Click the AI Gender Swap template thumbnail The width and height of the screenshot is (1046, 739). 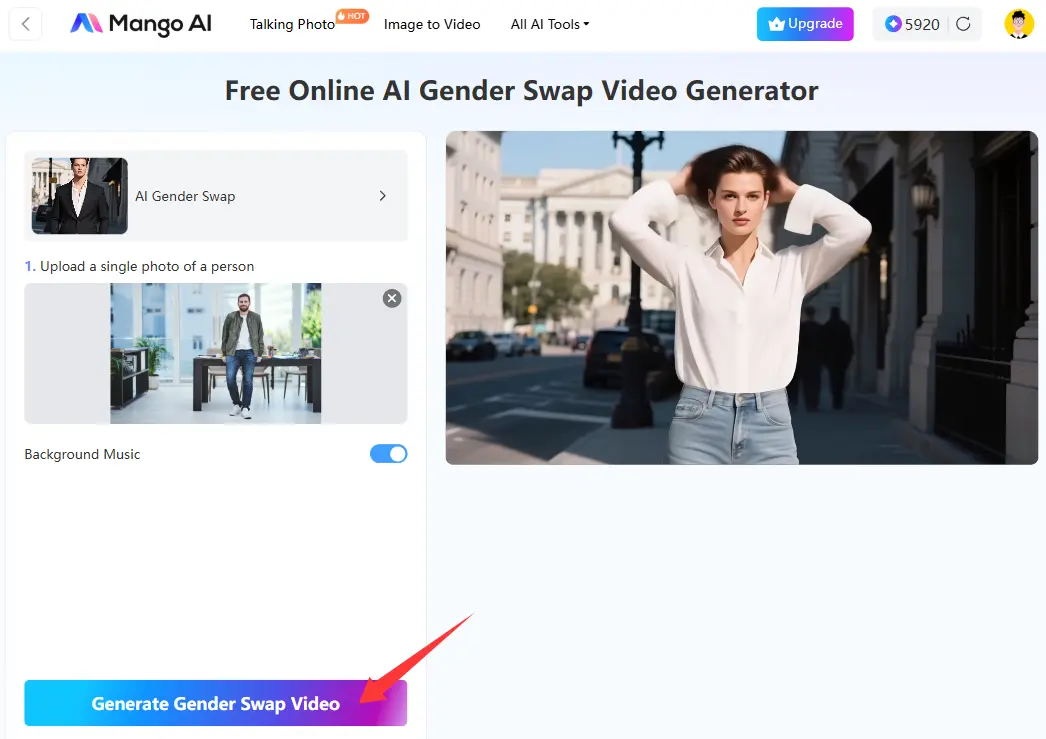coord(79,196)
